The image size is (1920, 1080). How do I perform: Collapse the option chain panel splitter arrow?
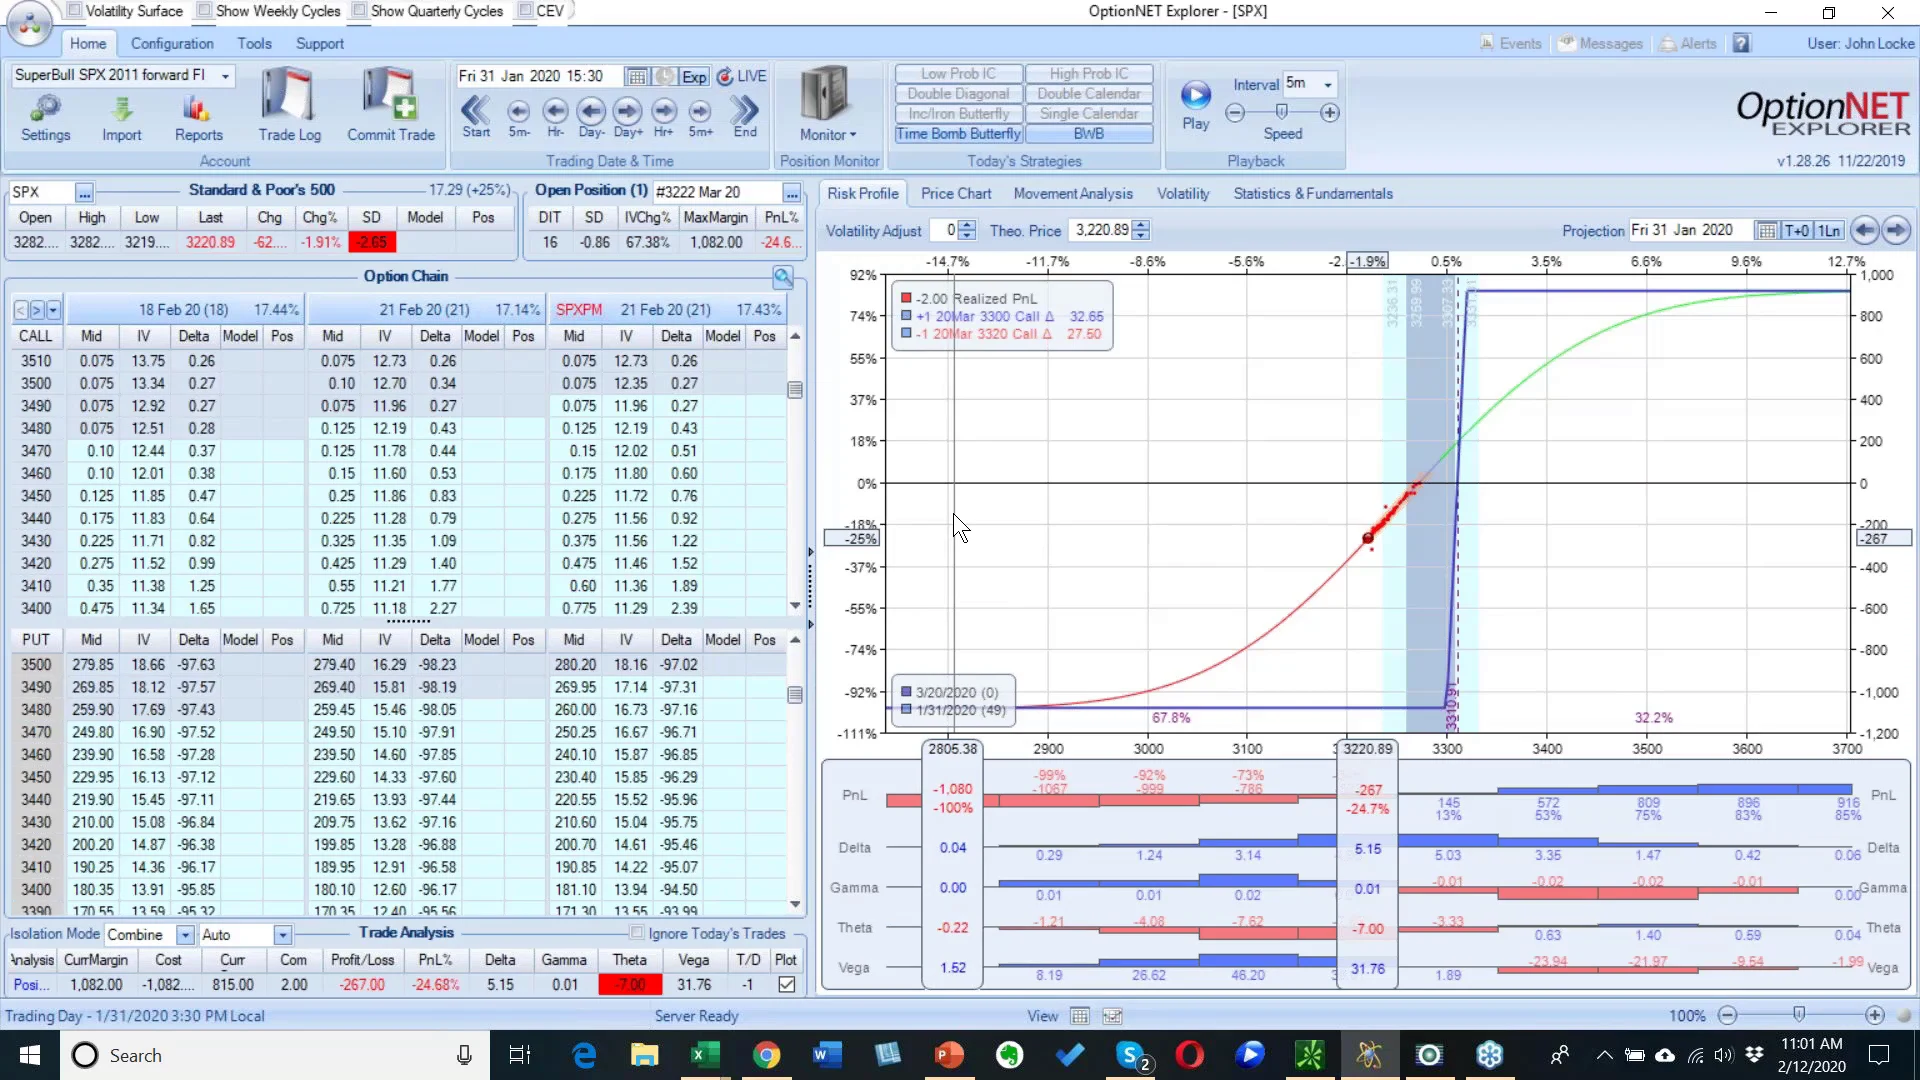pos(810,552)
